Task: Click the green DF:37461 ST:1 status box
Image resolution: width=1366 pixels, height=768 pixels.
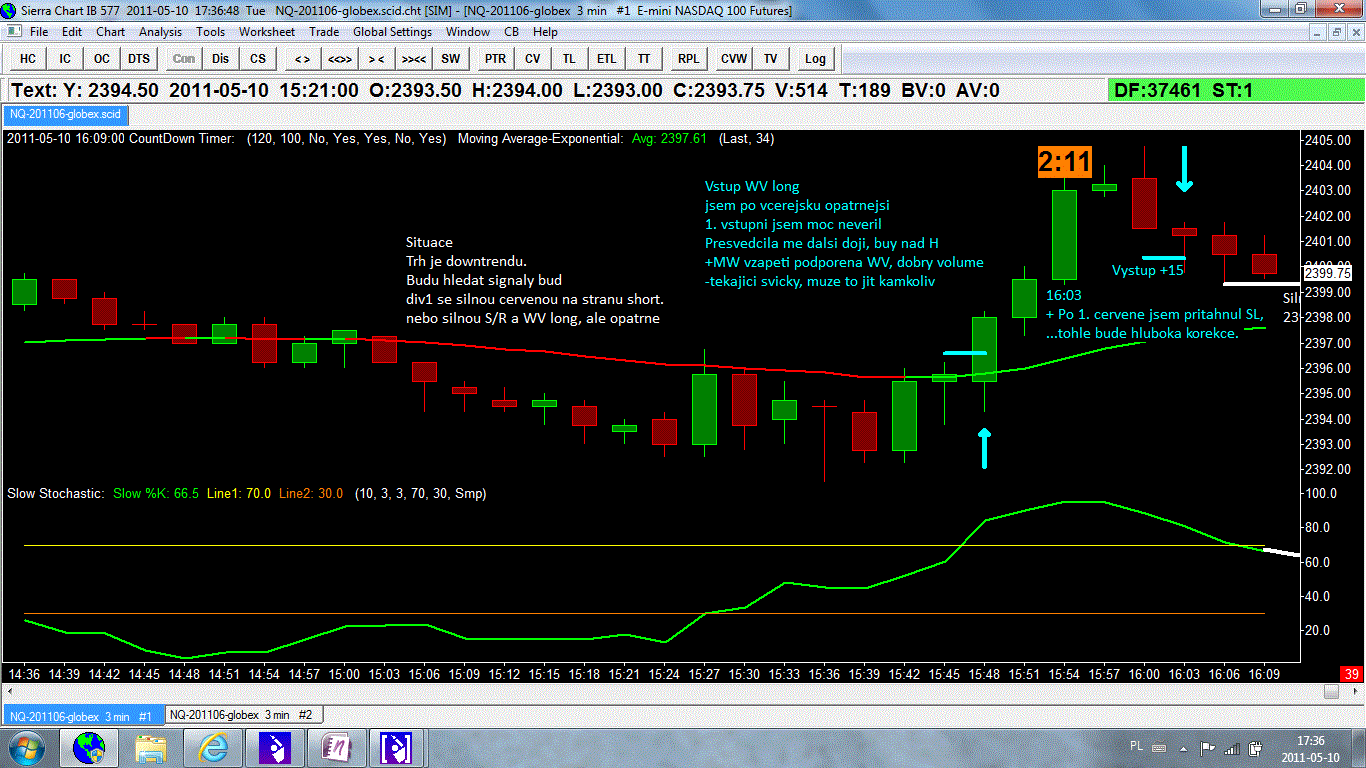Action: click(x=1237, y=91)
